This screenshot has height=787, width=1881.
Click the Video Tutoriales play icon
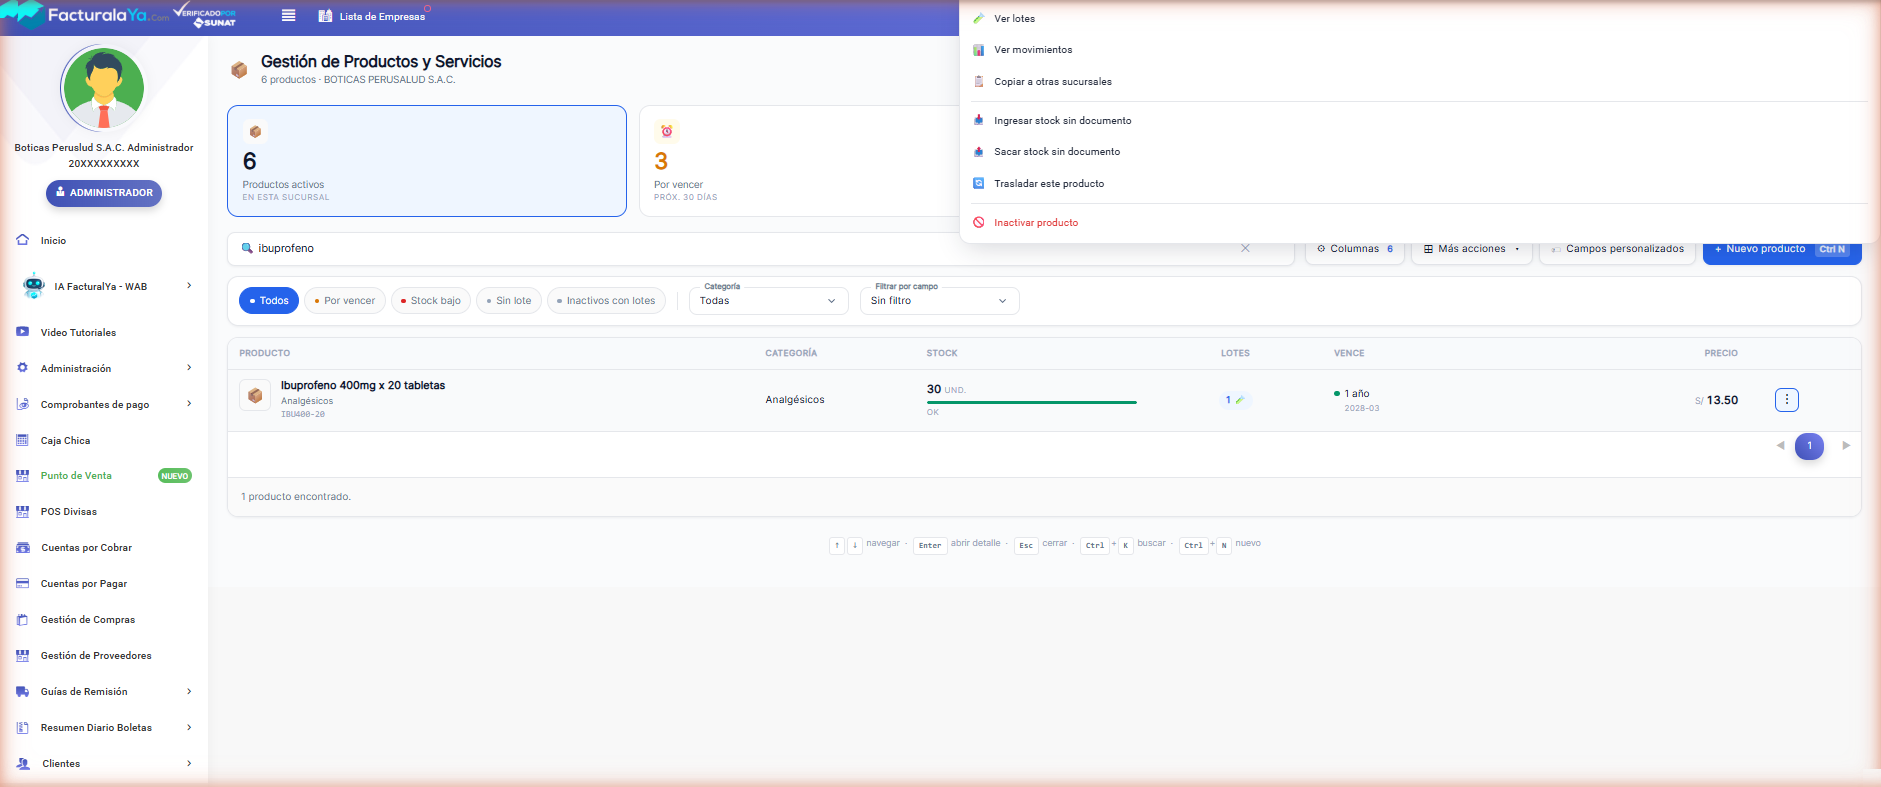pyautogui.click(x=22, y=332)
